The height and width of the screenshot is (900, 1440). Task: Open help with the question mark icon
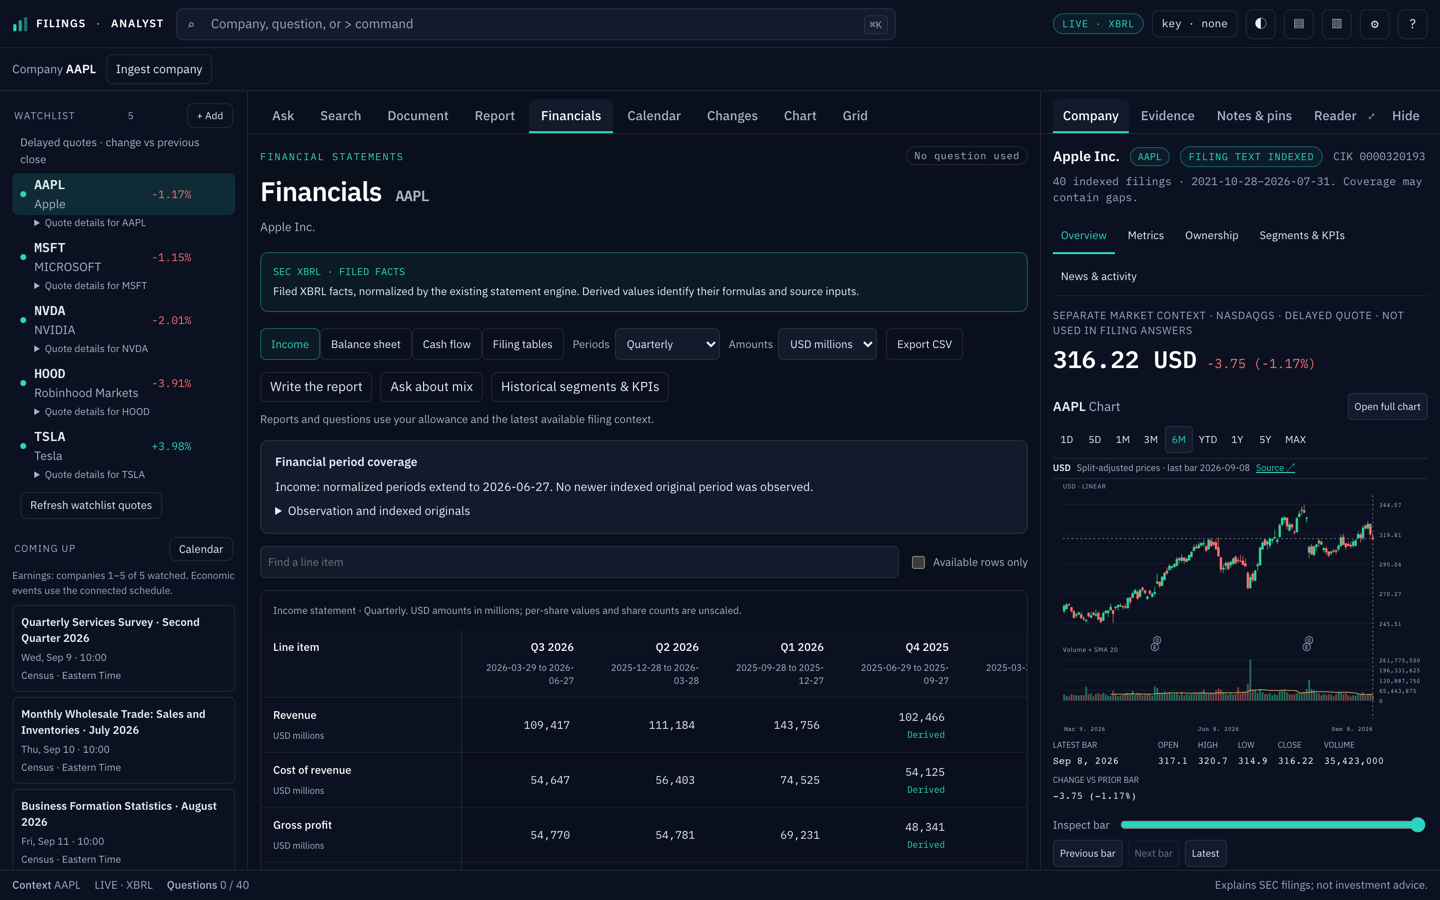1413,24
